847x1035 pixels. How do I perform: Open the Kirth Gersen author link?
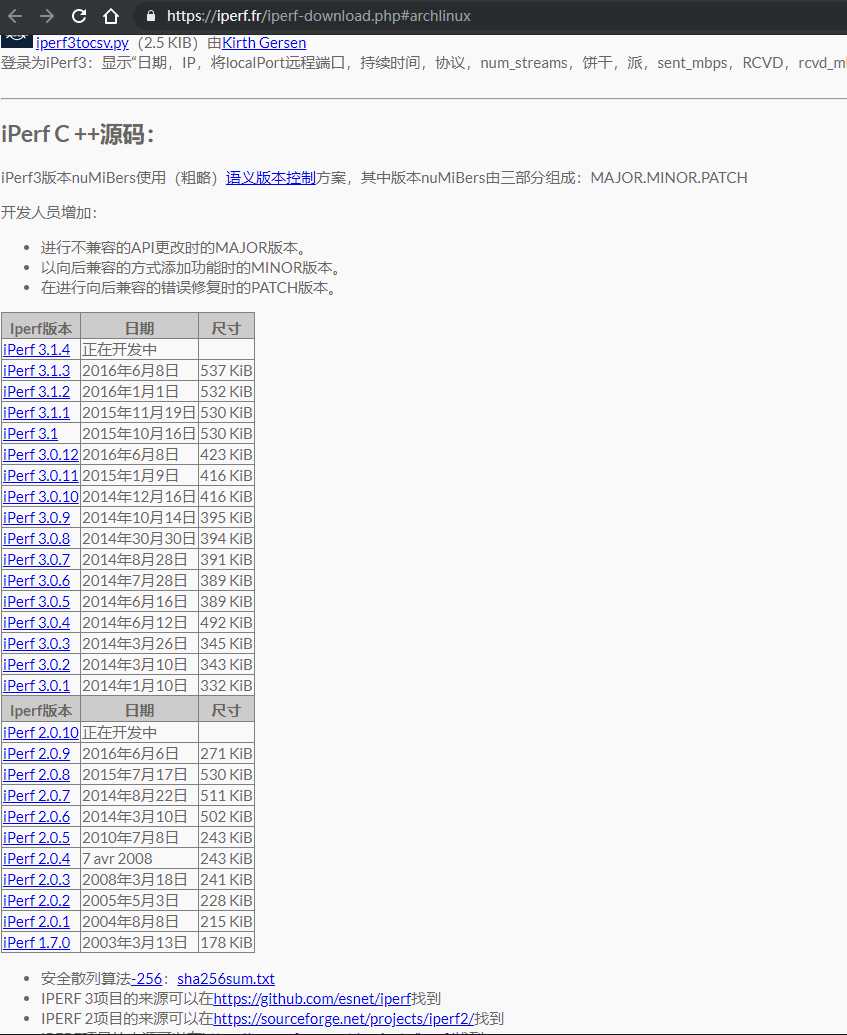264,43
